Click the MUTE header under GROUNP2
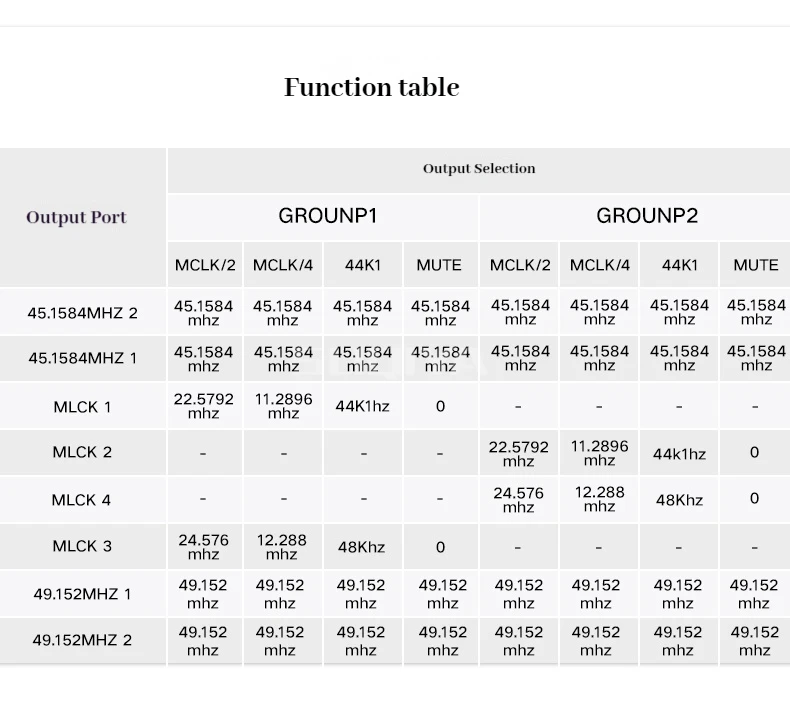Screen dimensions: 790x716 point(755,265)
